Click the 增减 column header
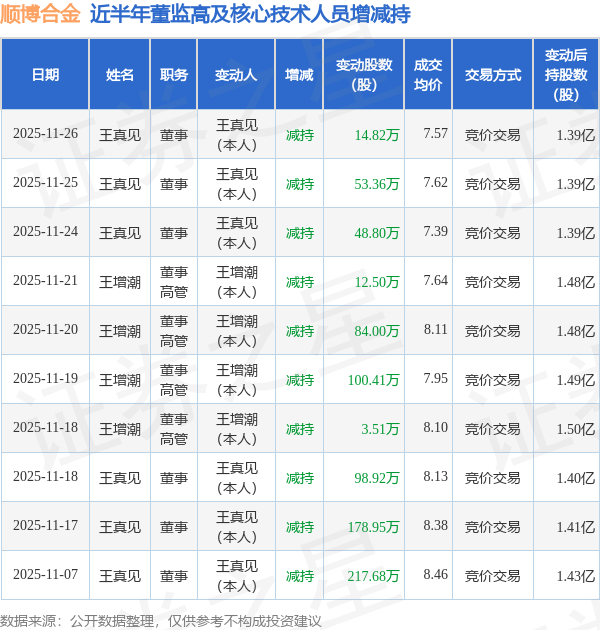Screen dimensions: 600x630 [x=299, y=75]
